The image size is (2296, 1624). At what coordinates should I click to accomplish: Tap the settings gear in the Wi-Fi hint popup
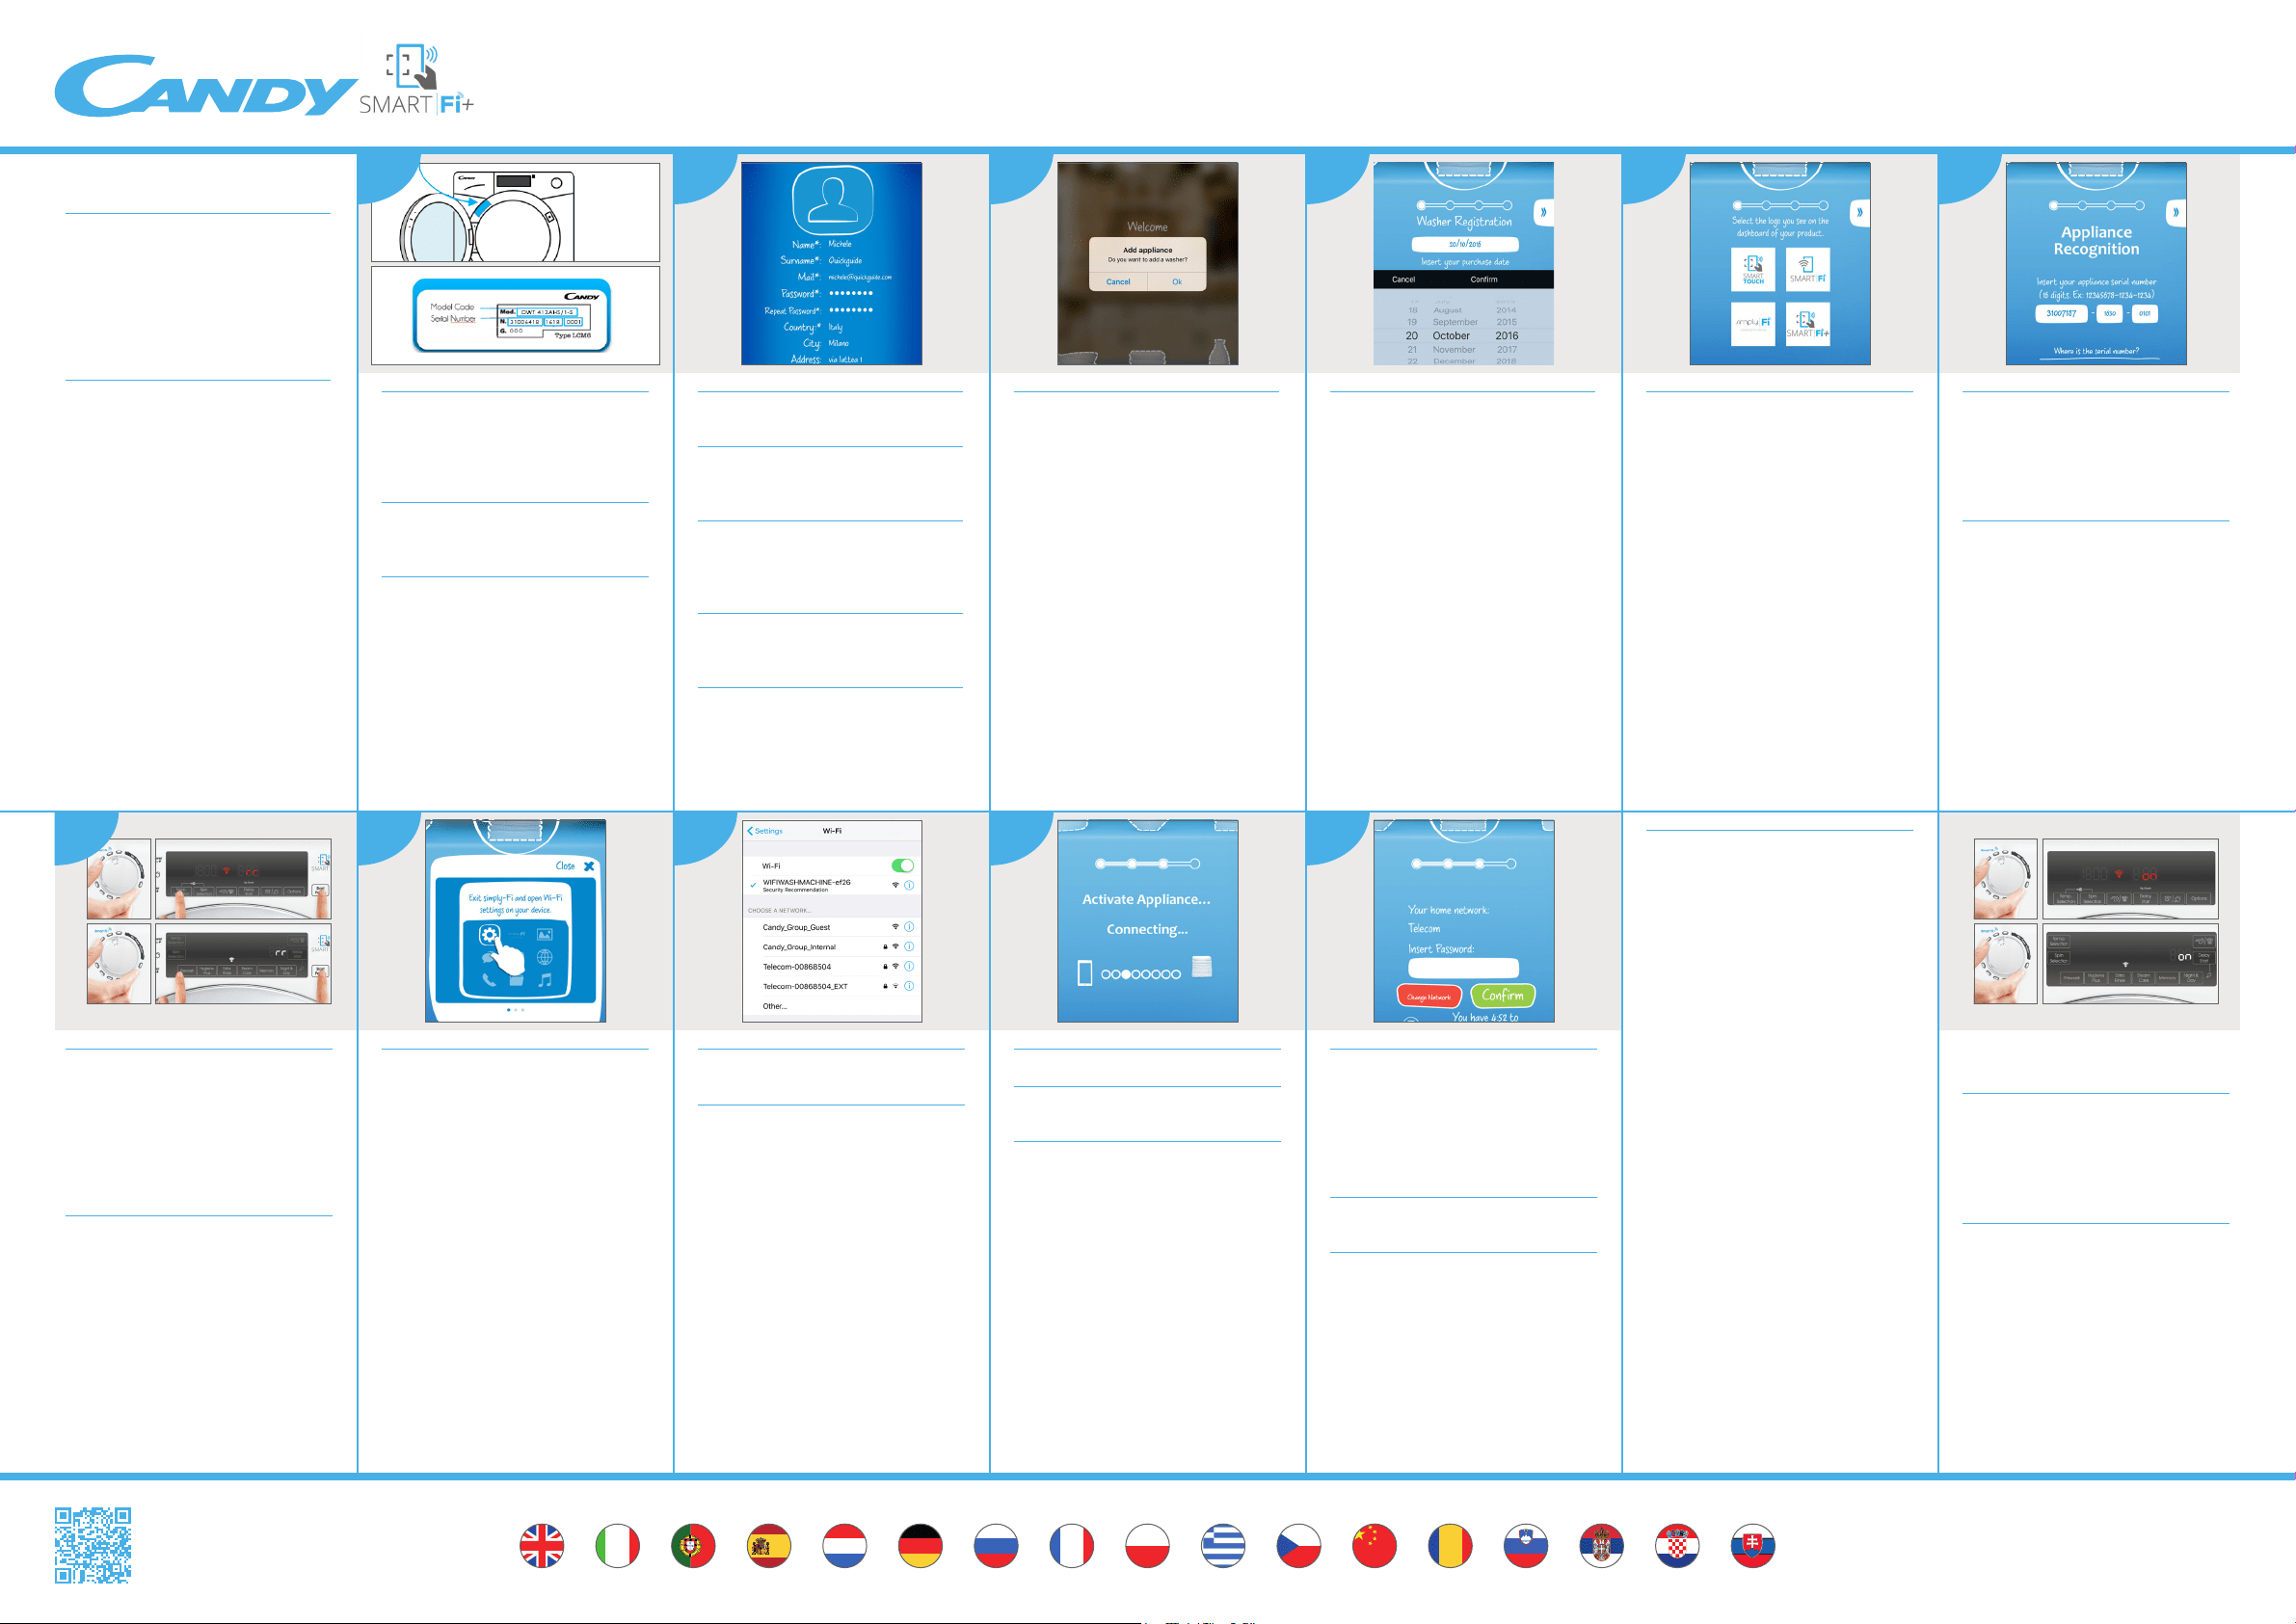tap(489, 935)
